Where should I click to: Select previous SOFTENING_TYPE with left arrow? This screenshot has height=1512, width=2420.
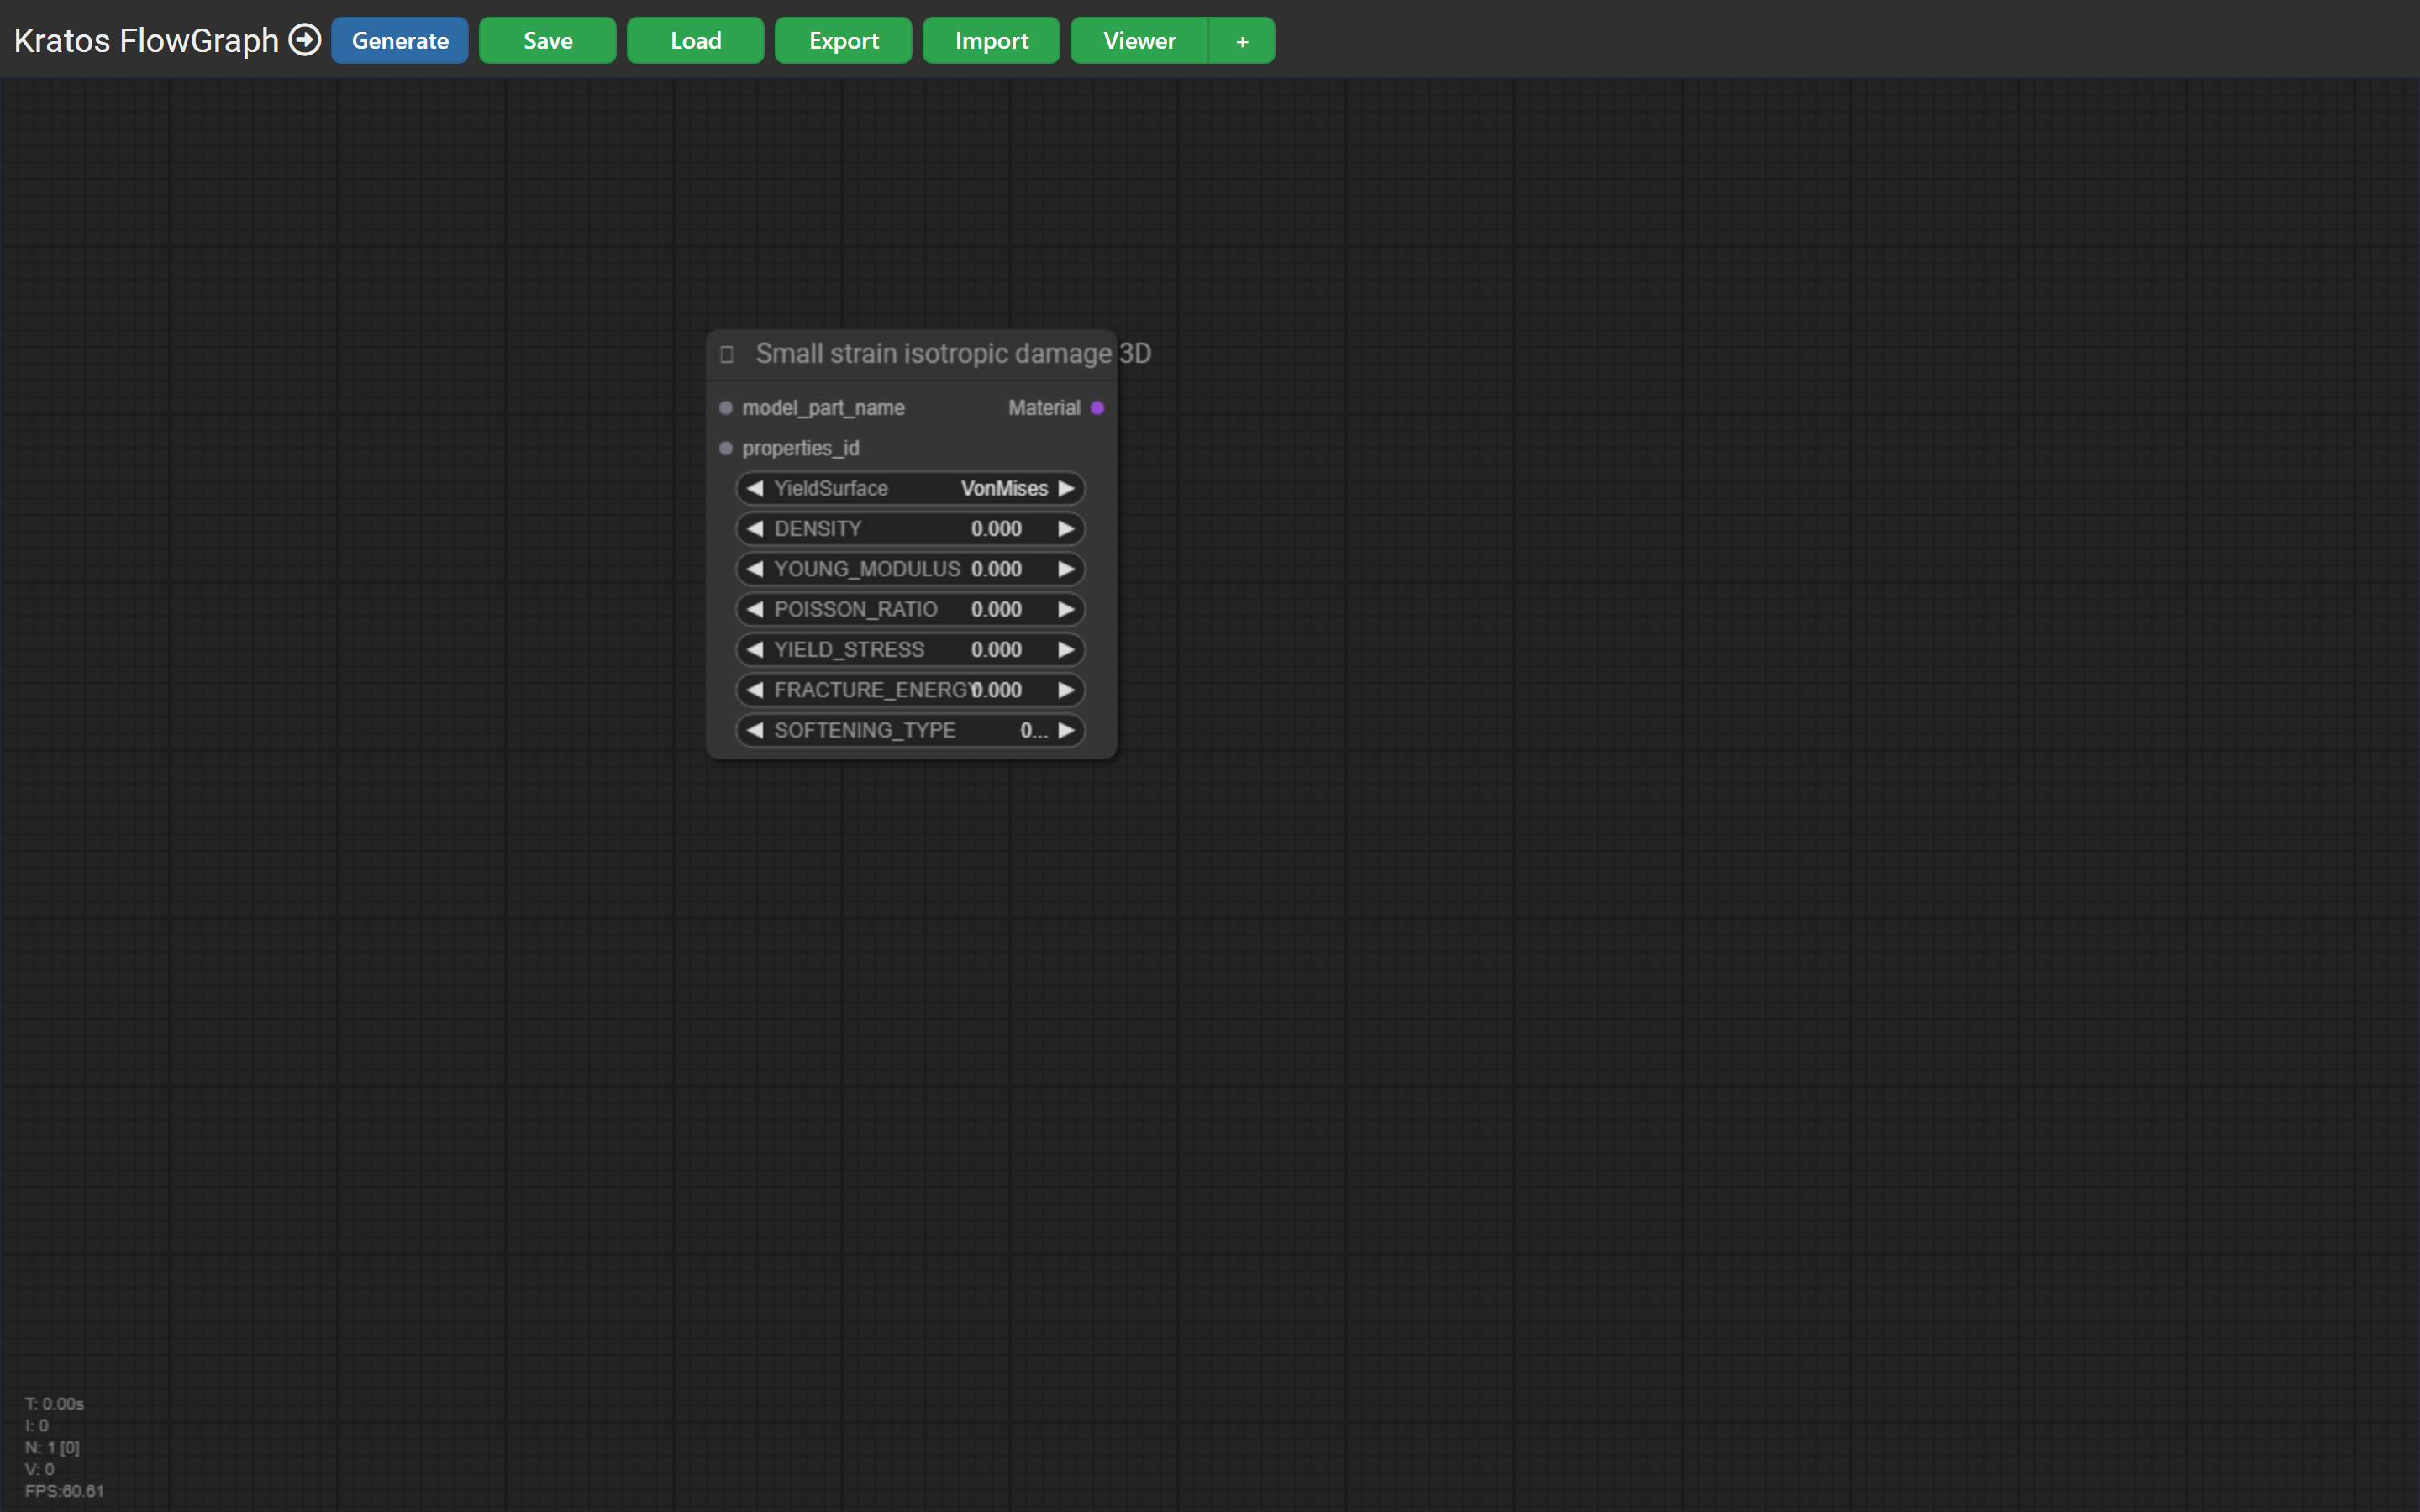pyautogui.click(x=755, y=730)
